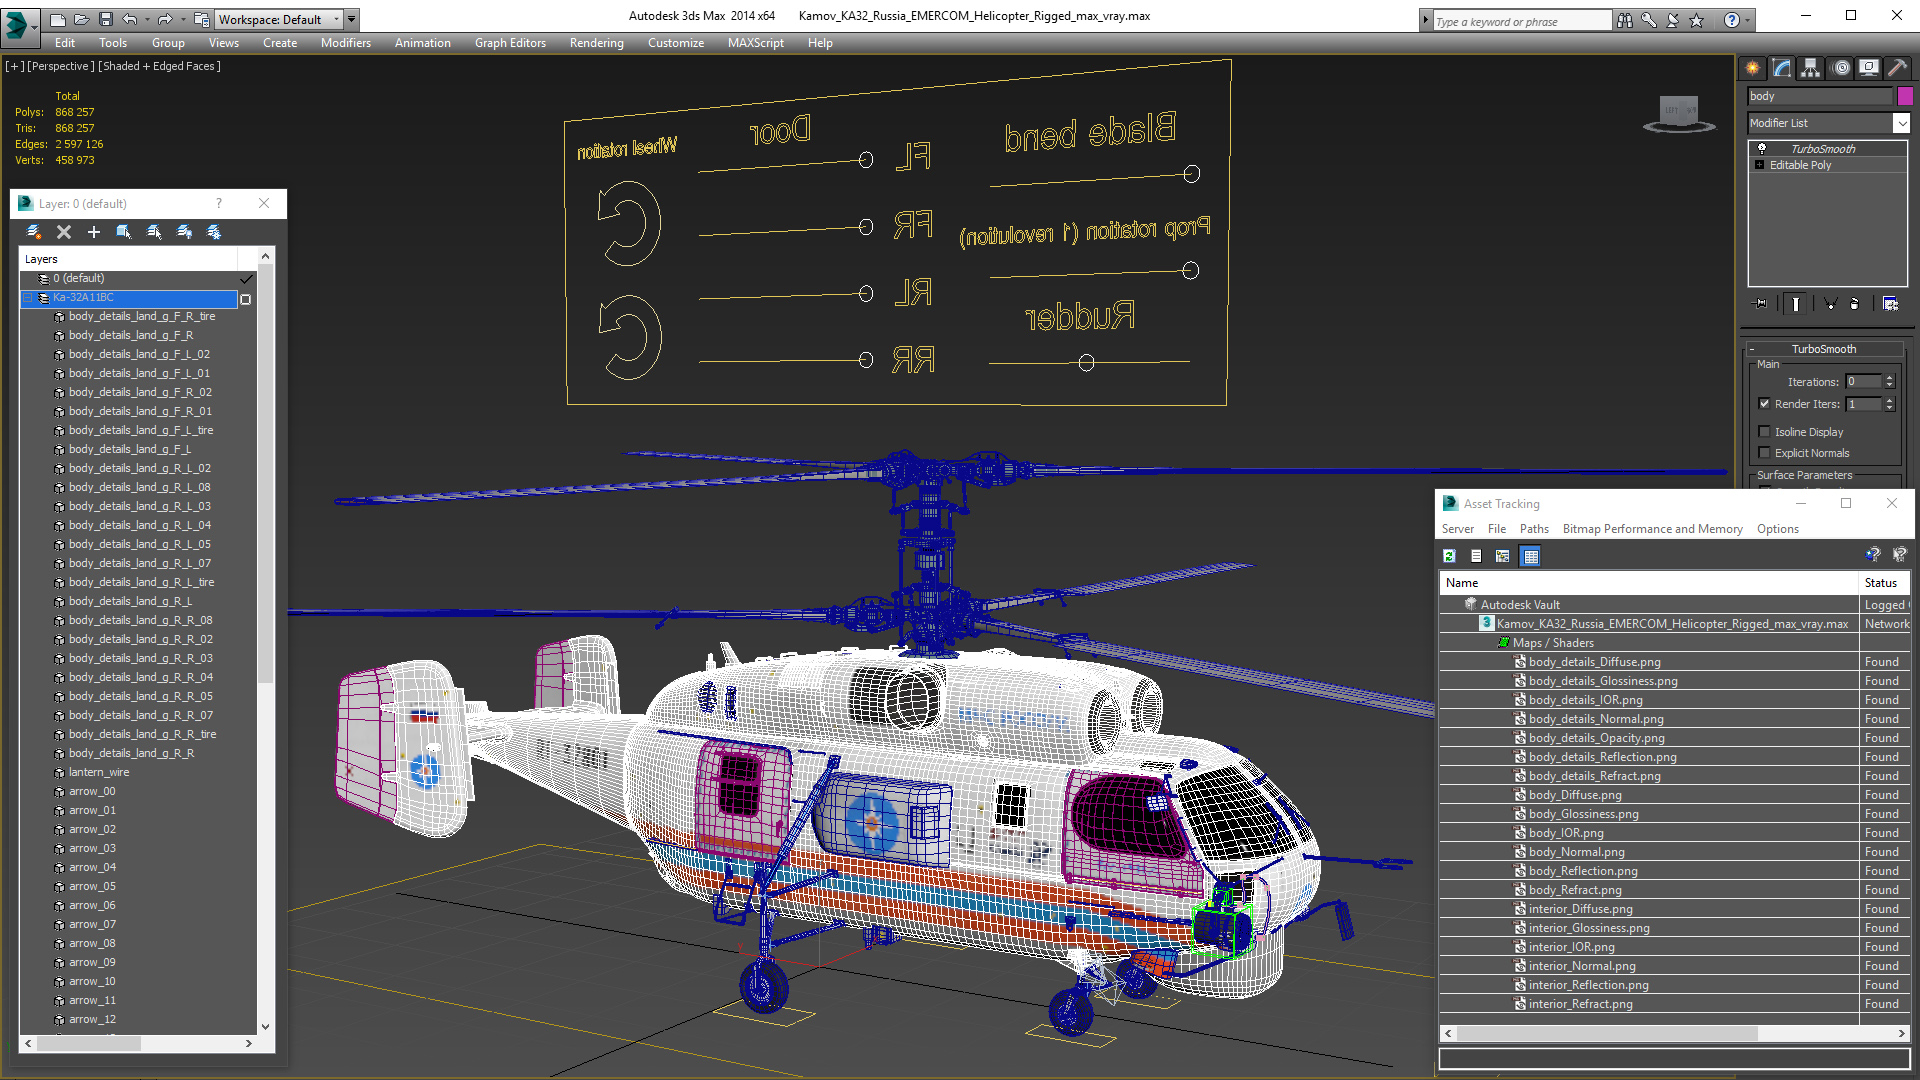This screenshot has width=1920, height=1080.
Task: Enable Isoline Display checkbox
Action: tap(1765, 432)
